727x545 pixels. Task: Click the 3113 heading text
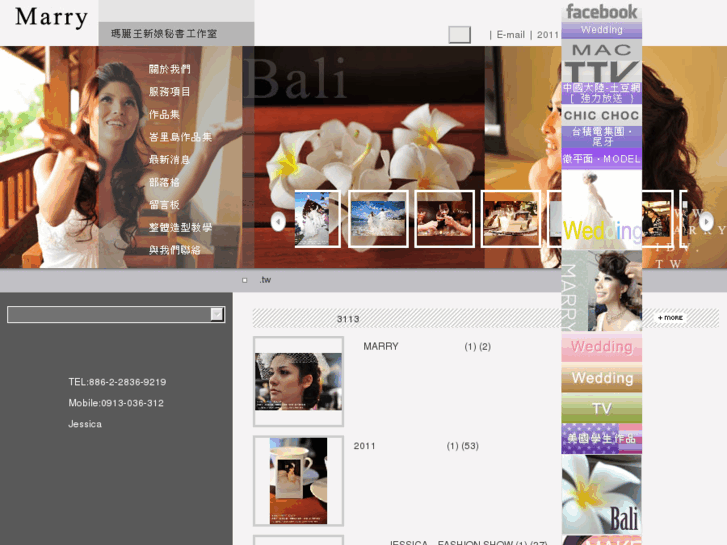pos(348,319)
